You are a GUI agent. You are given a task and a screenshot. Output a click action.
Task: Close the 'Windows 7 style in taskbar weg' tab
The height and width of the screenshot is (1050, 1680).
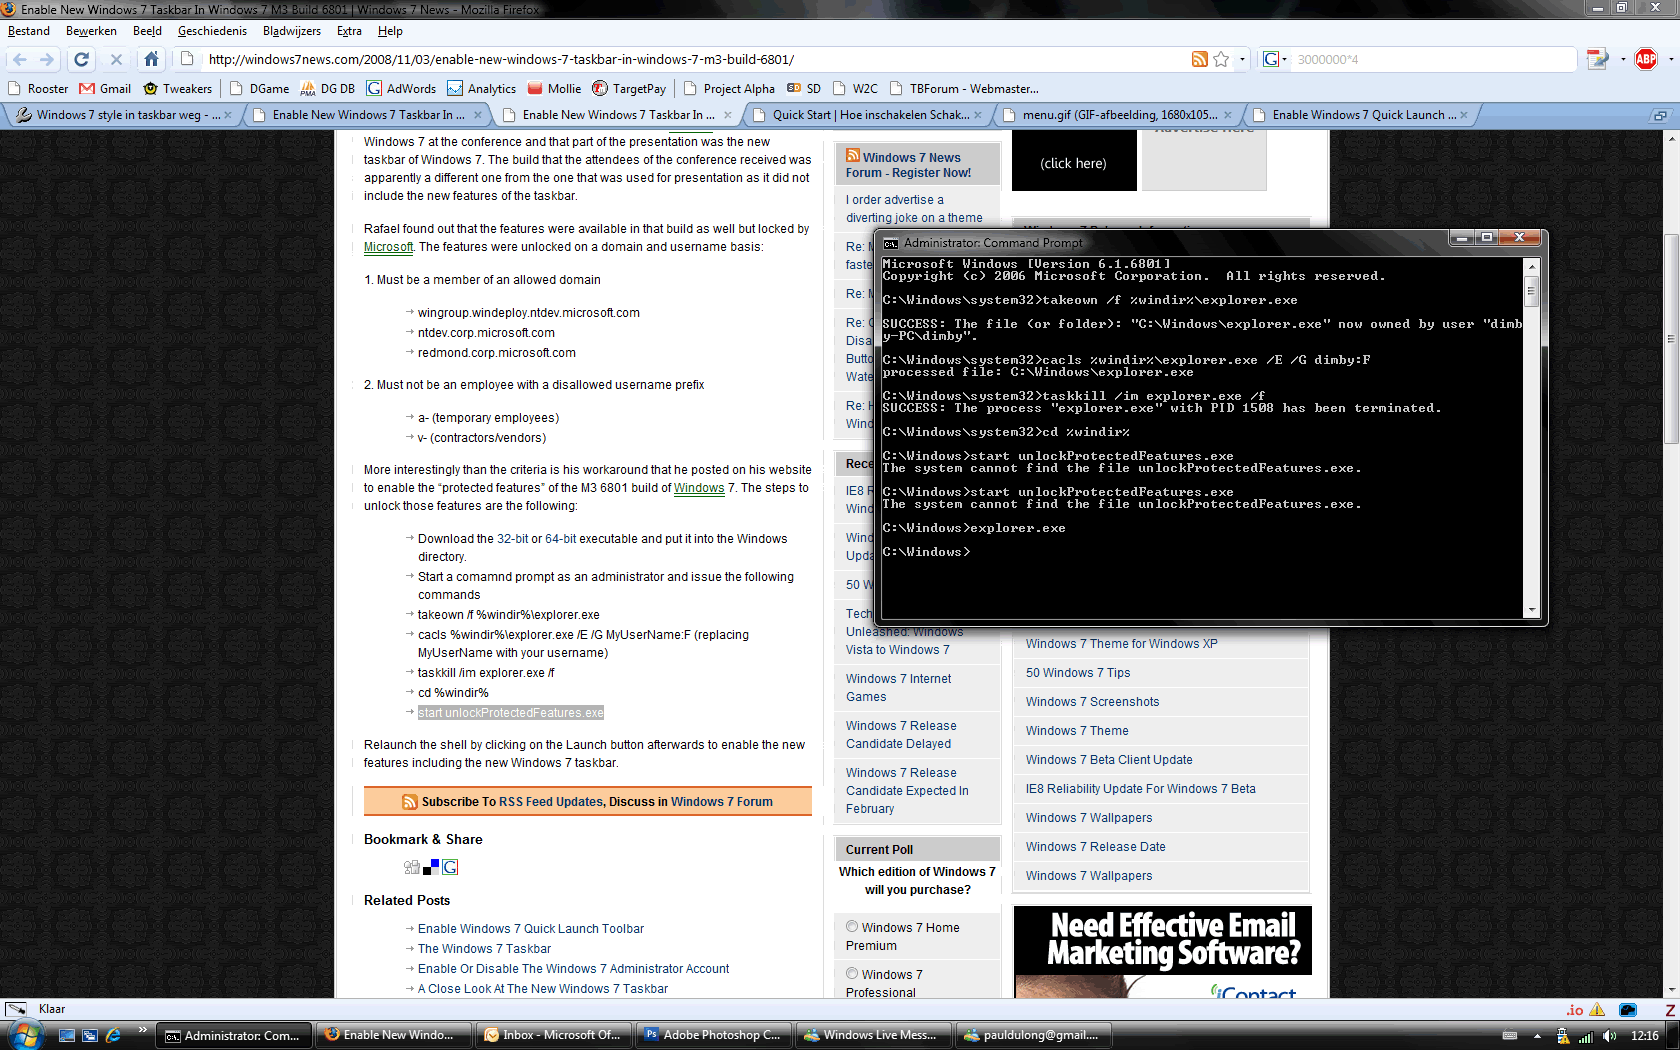228,115
